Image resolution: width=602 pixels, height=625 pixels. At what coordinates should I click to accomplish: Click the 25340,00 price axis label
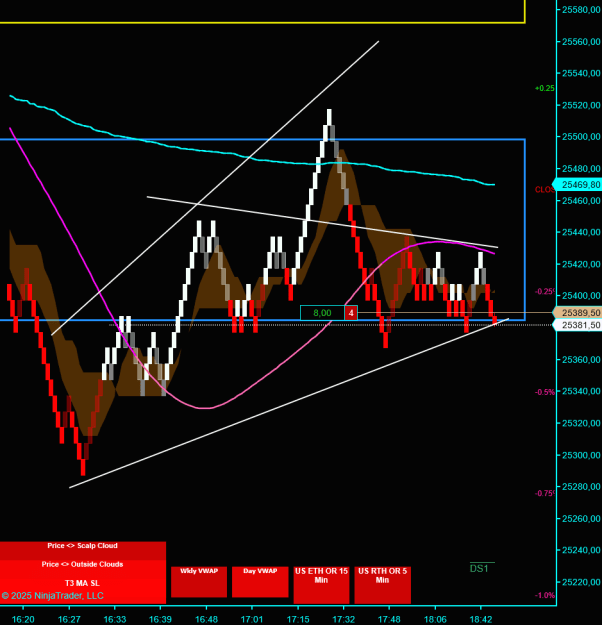[581, 391]
